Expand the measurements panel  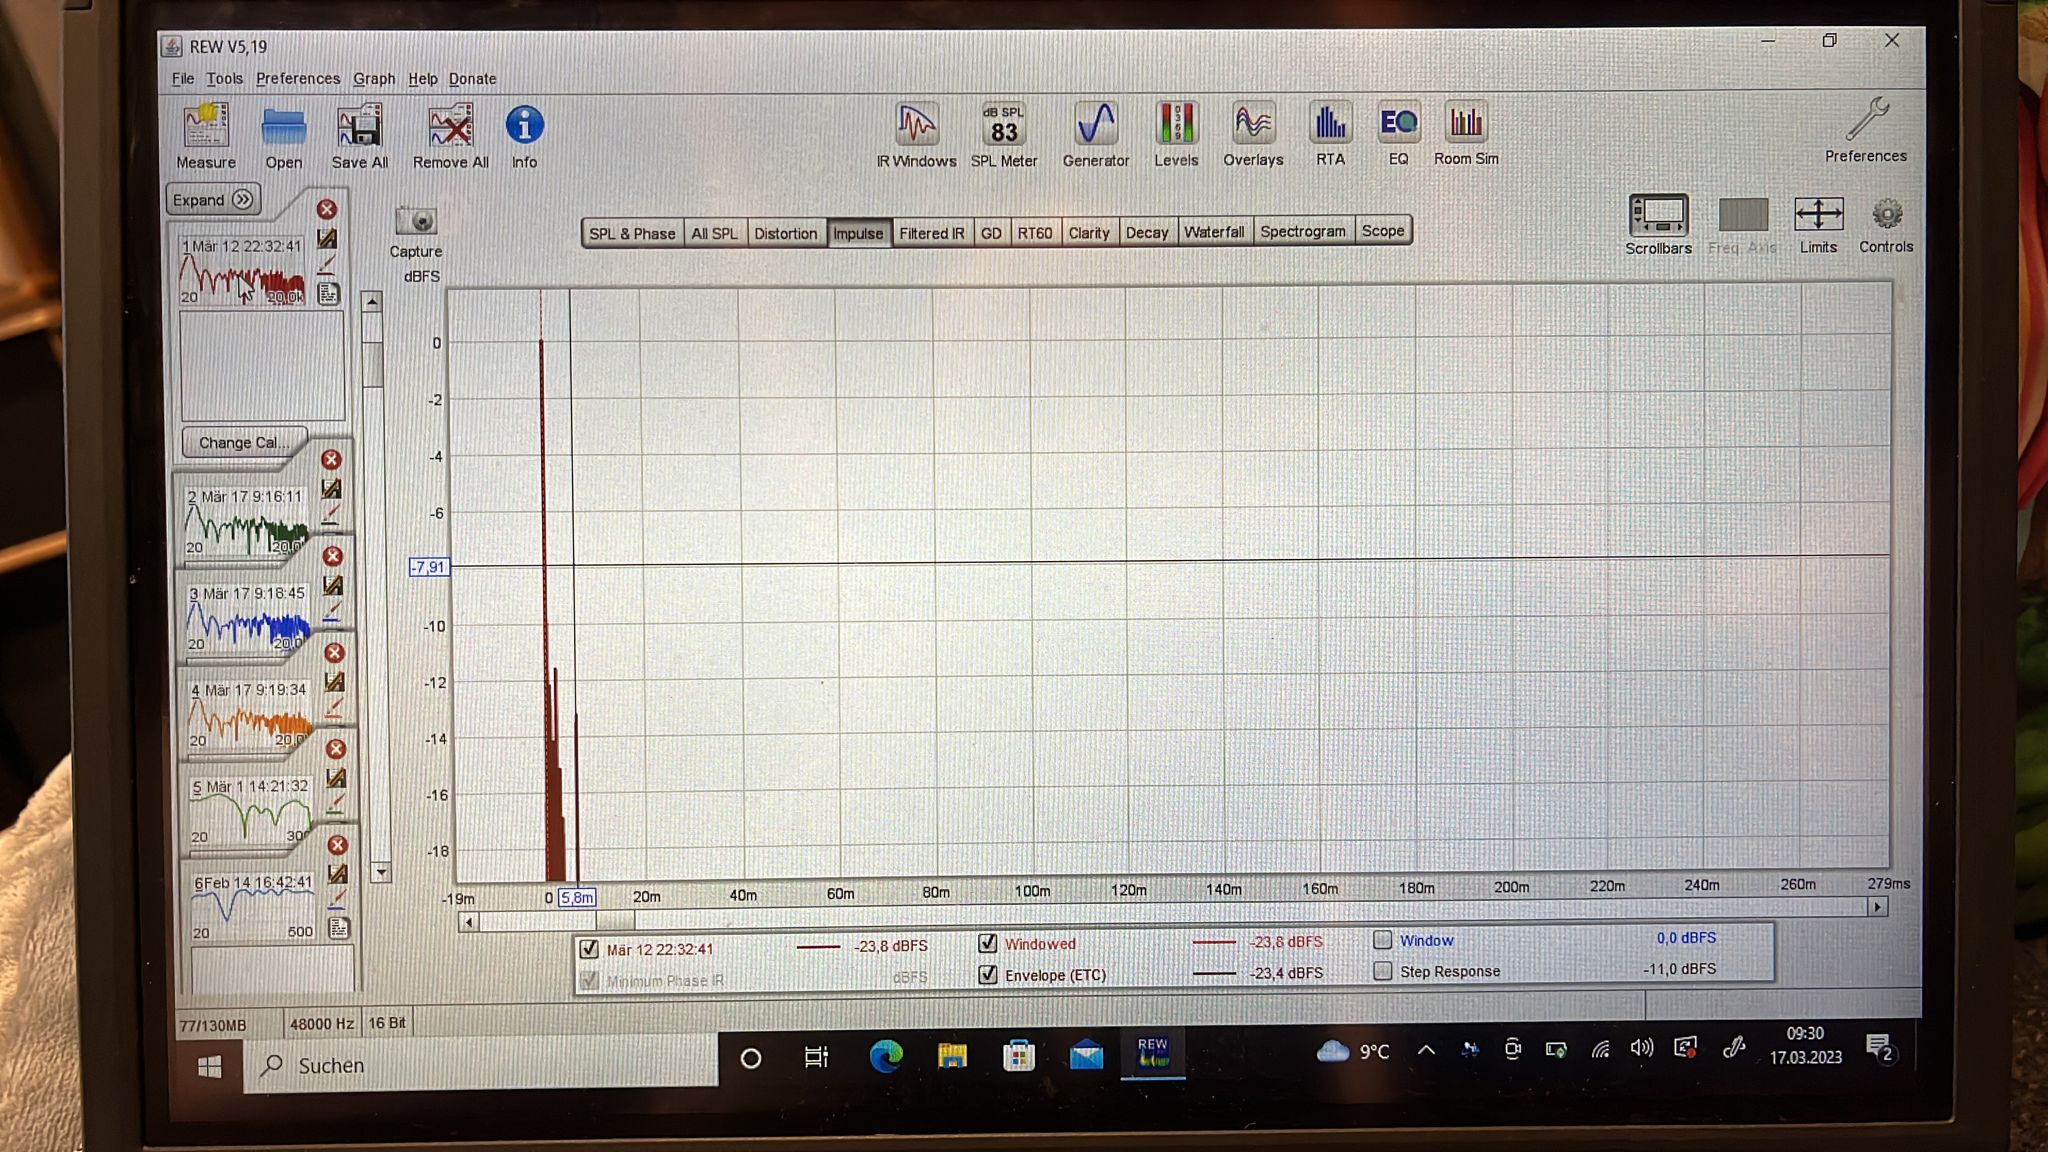tap(212, 199)
